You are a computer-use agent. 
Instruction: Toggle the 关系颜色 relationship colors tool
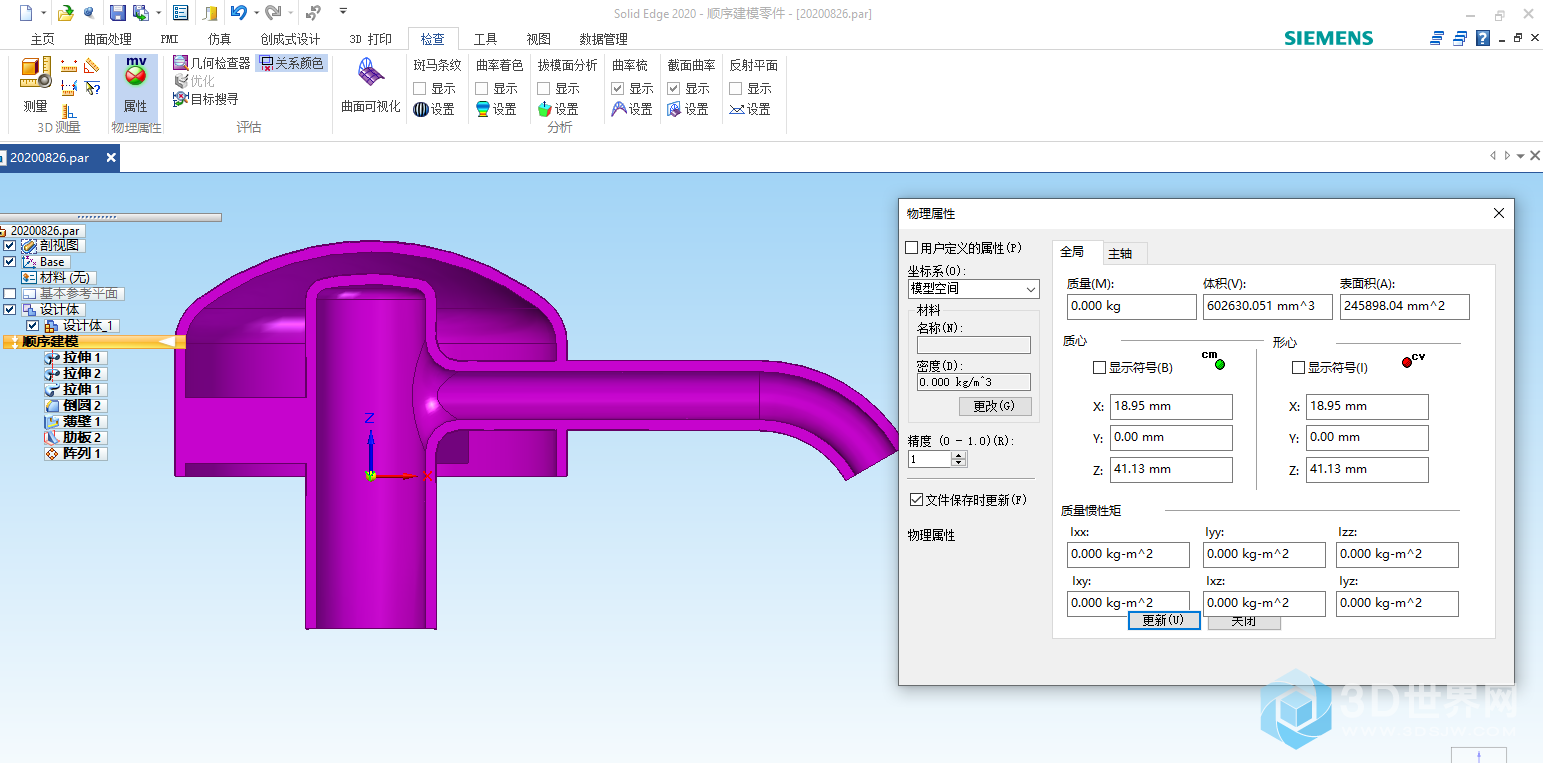tap(291, 63)
